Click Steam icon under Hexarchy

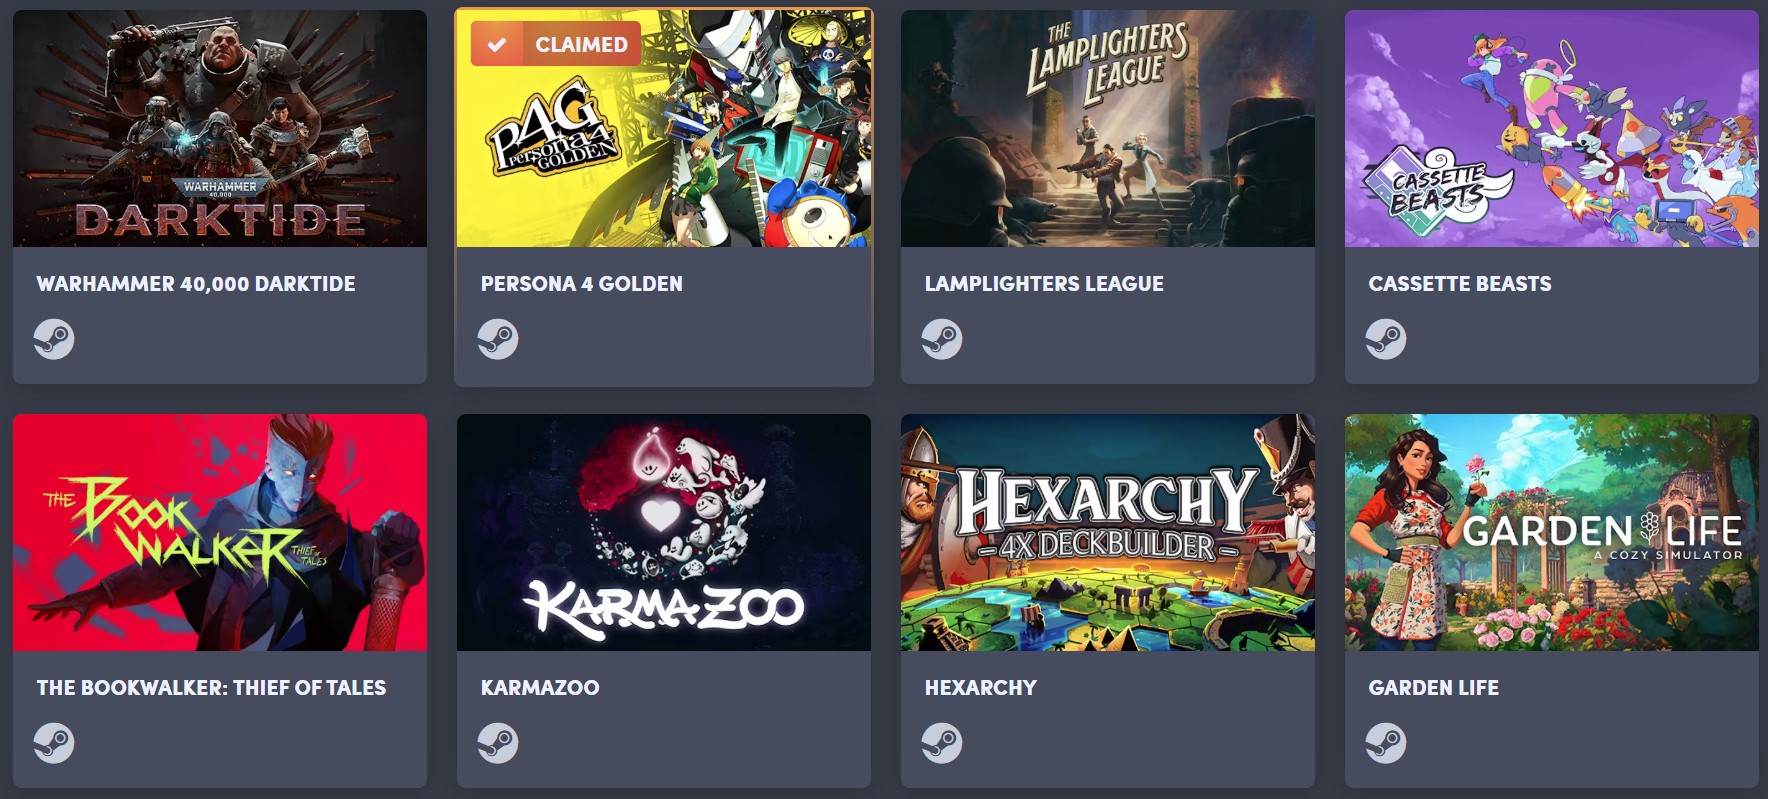click(942, 743)
